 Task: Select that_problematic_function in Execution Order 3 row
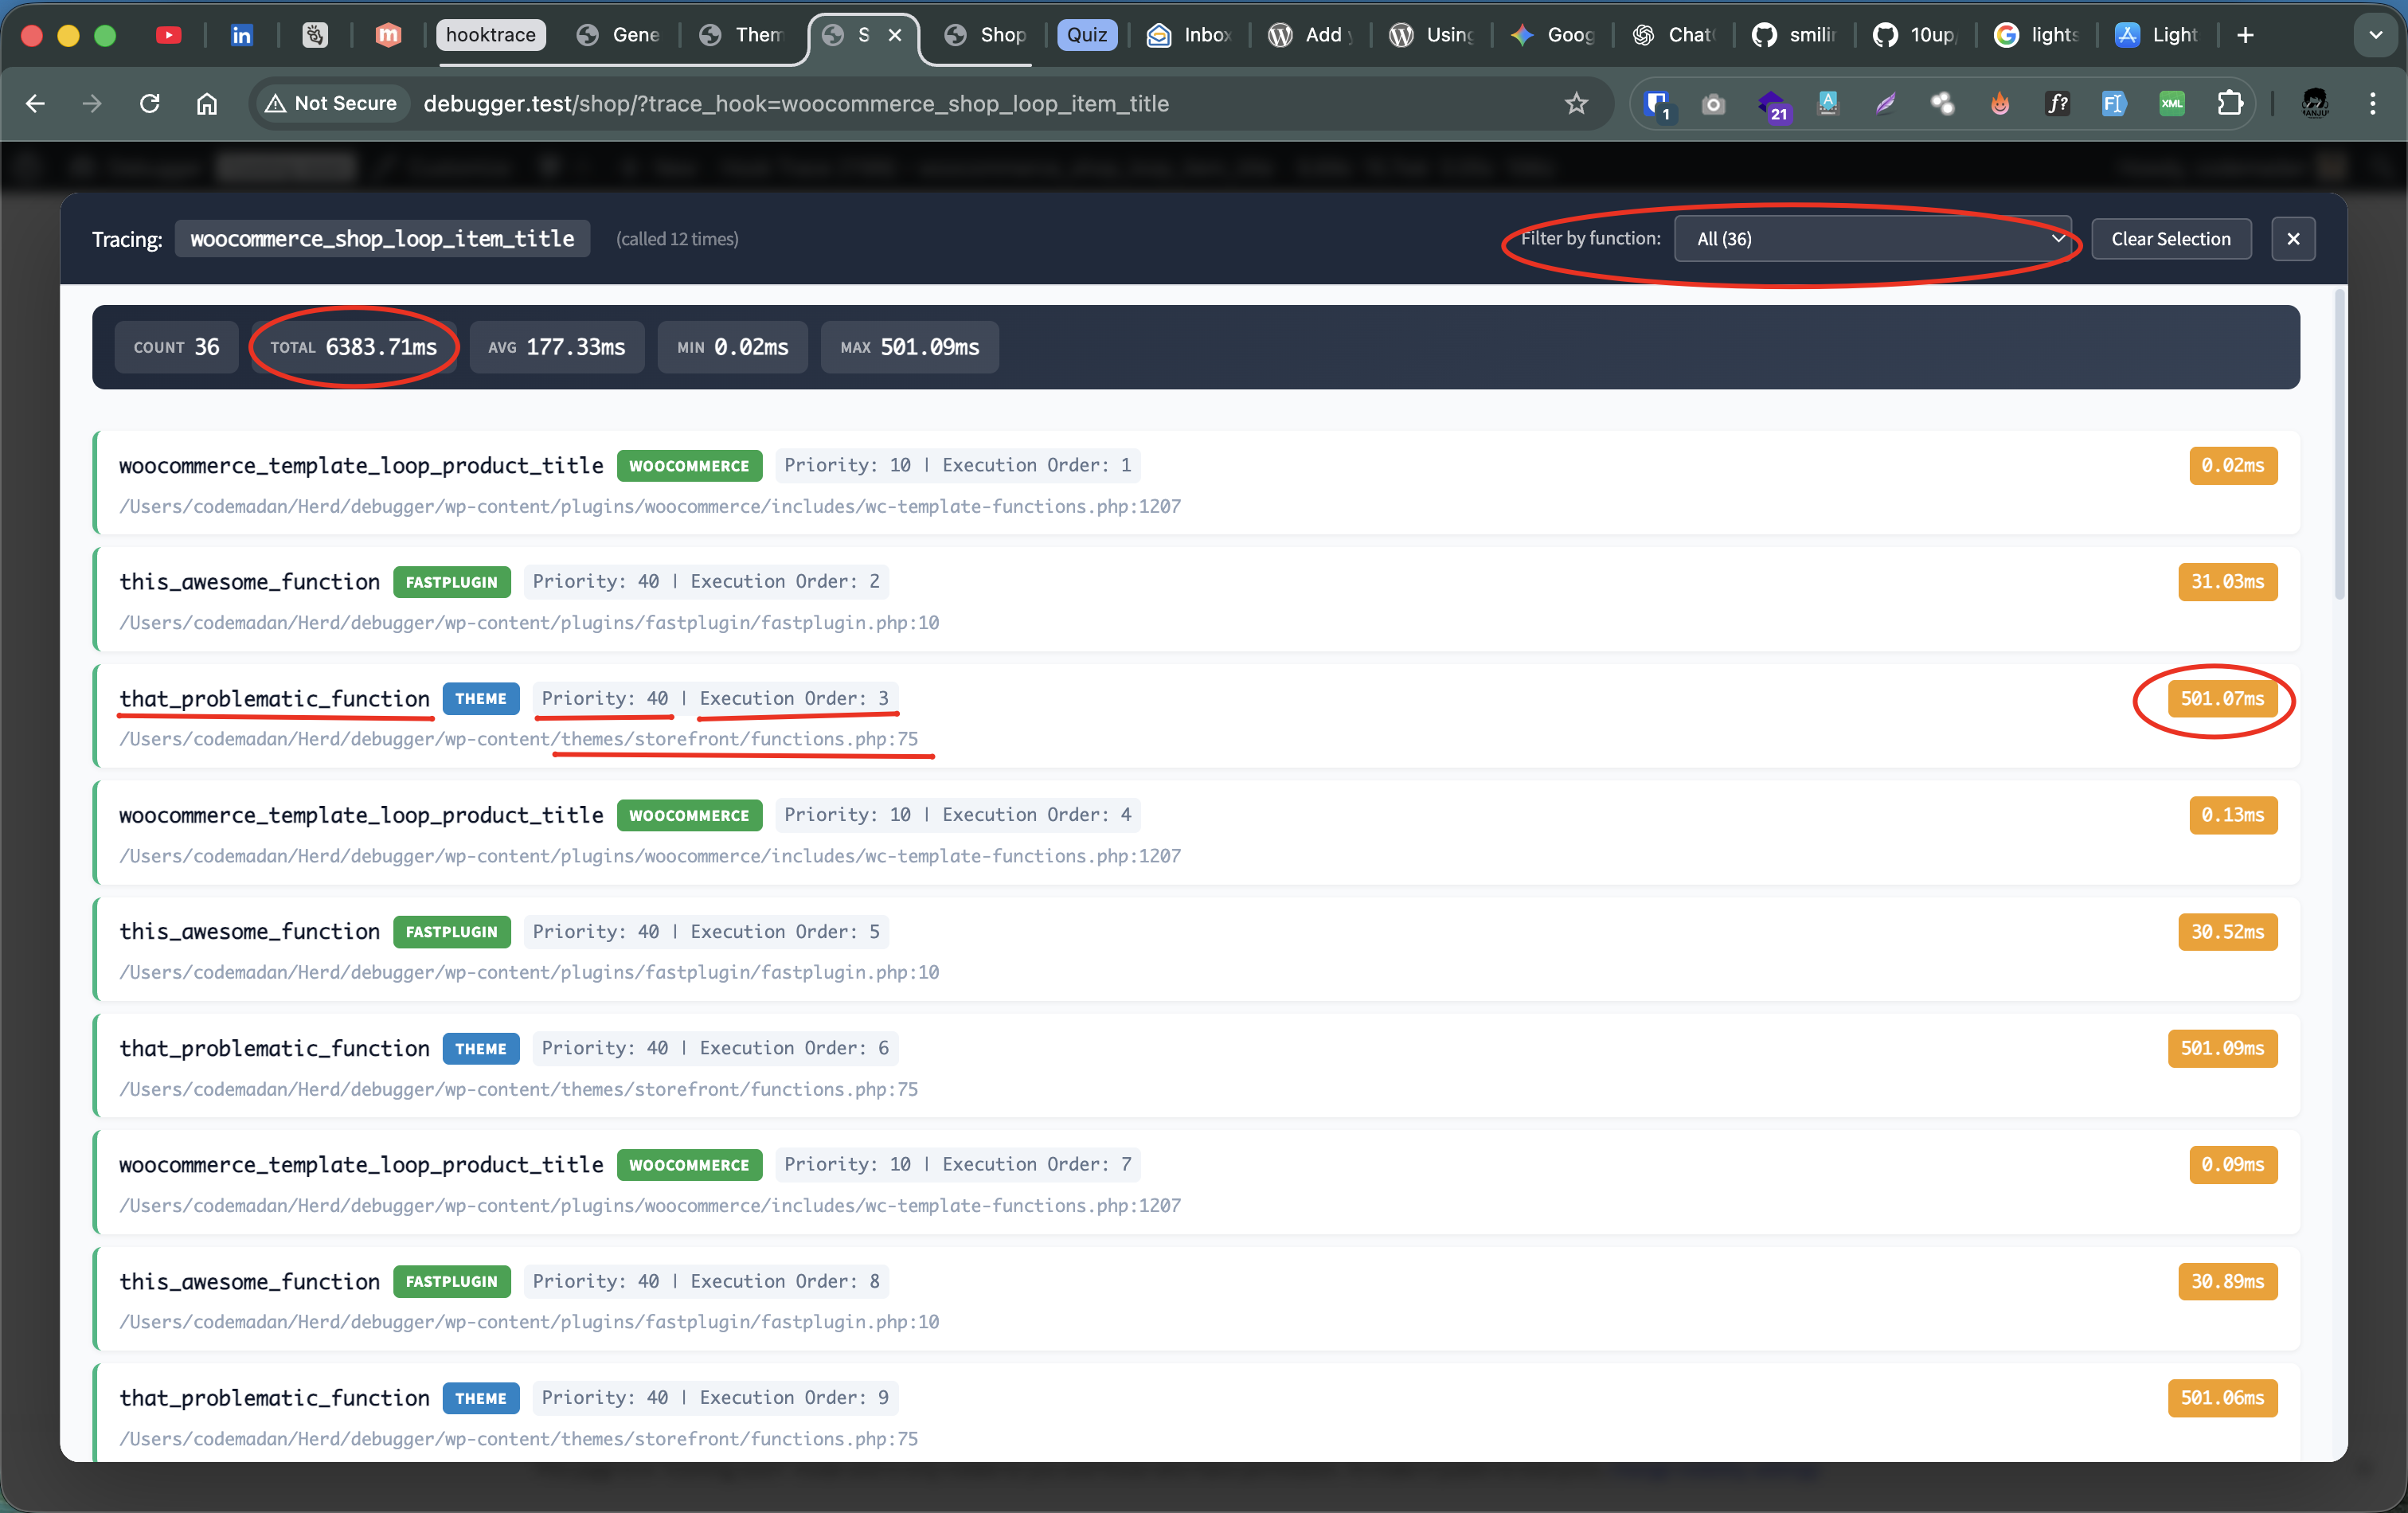click(274, 698)
